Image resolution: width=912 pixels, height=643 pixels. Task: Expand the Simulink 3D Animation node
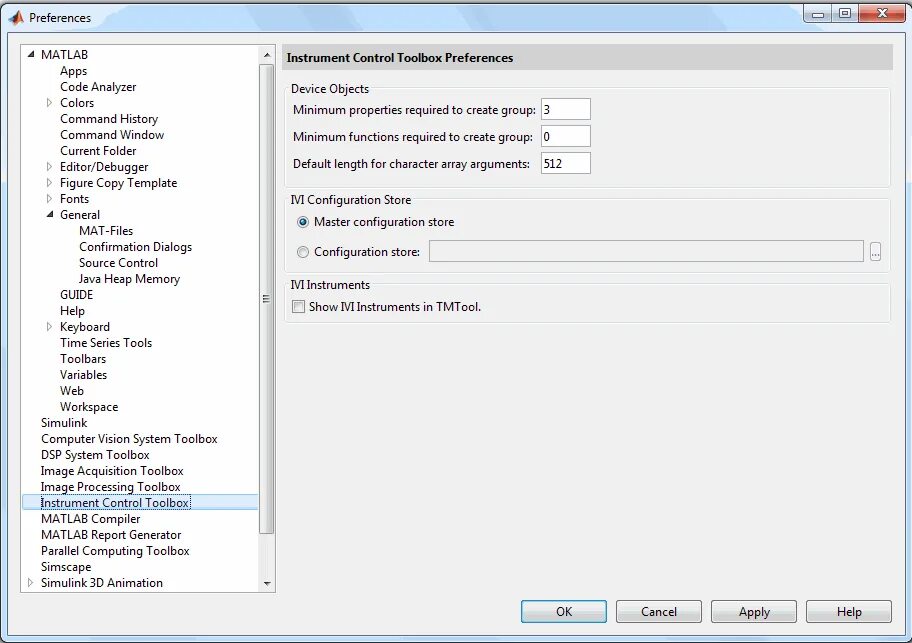[30, 583]
